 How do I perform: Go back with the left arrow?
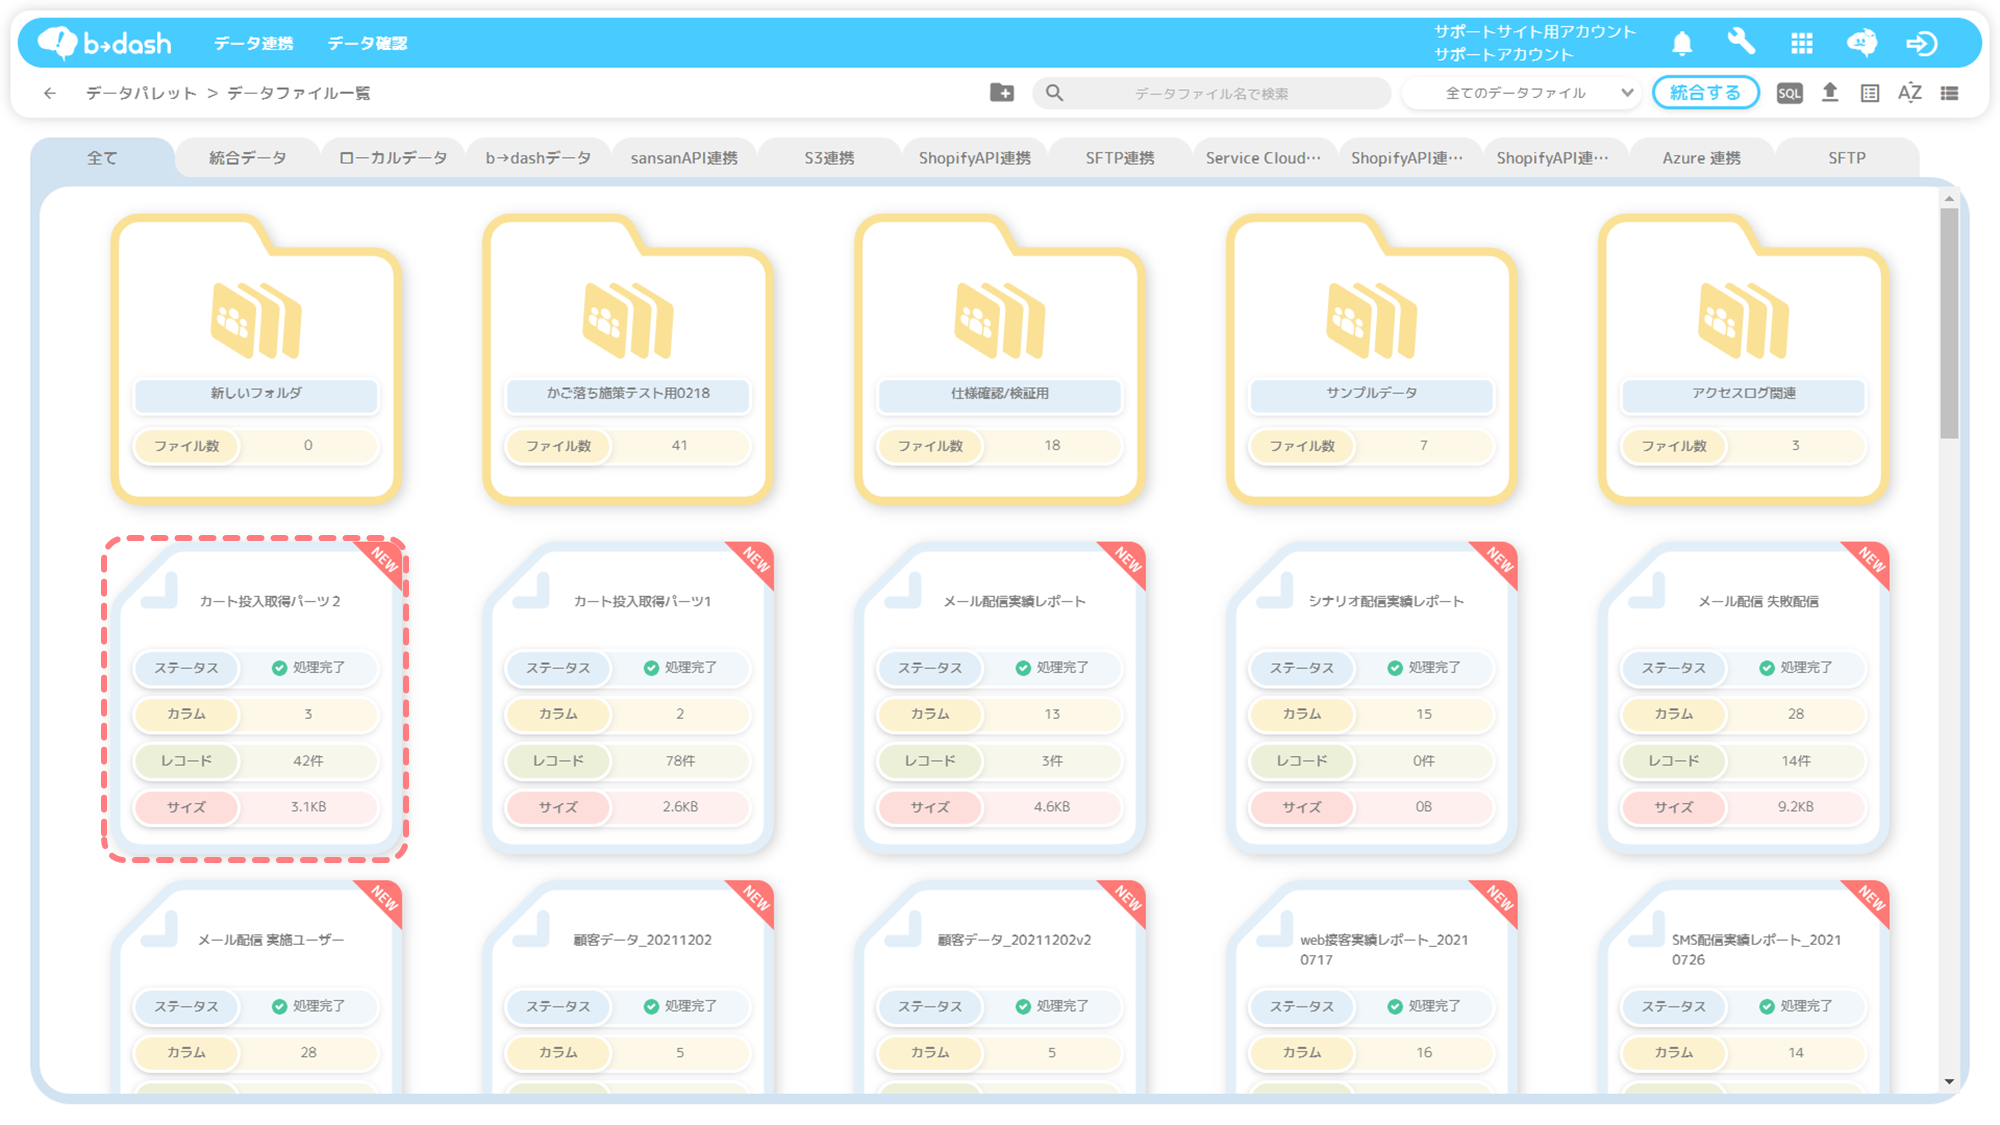point(50,93)
